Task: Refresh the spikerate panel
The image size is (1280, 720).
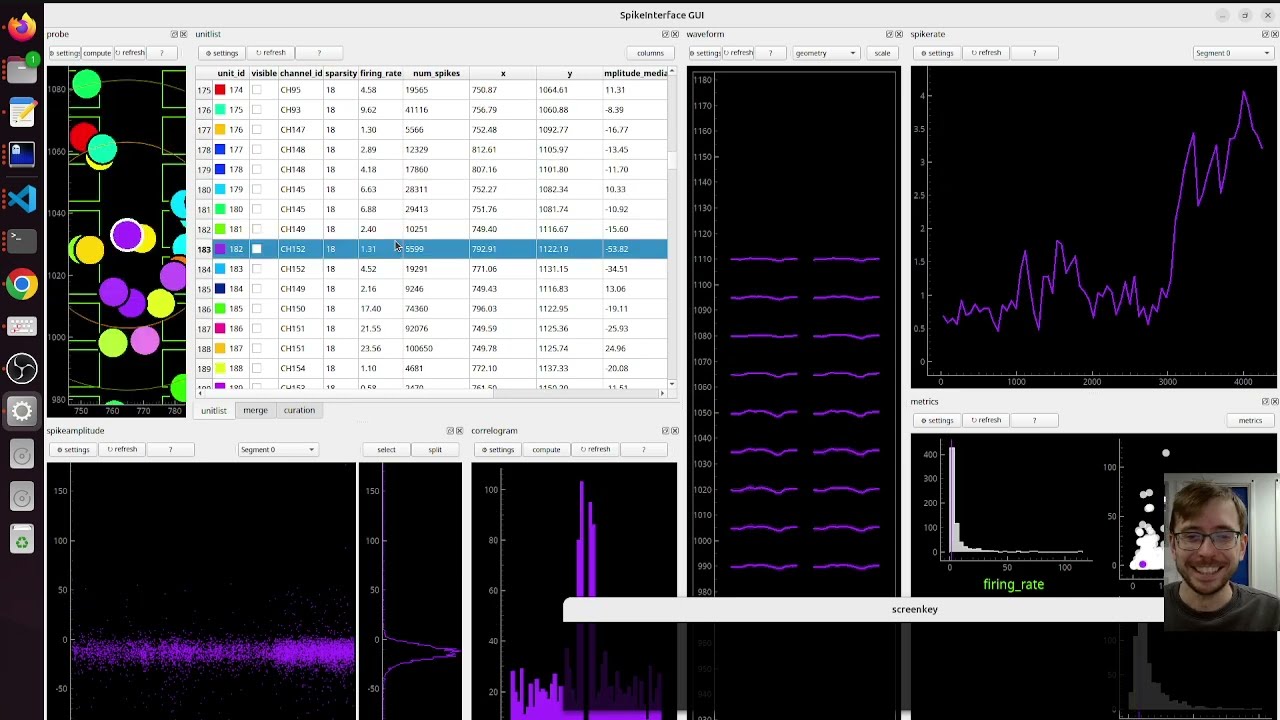Action: [986, 53]
